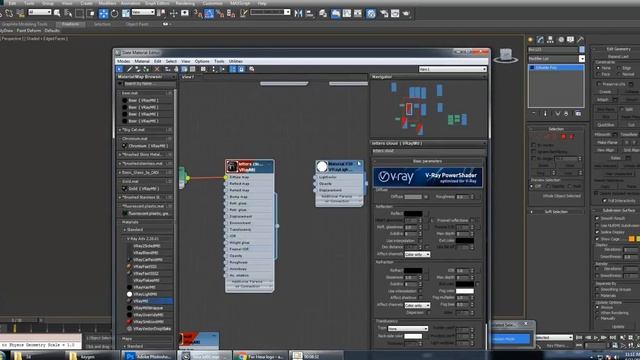Open the Translucency Type dropdown

408,329
